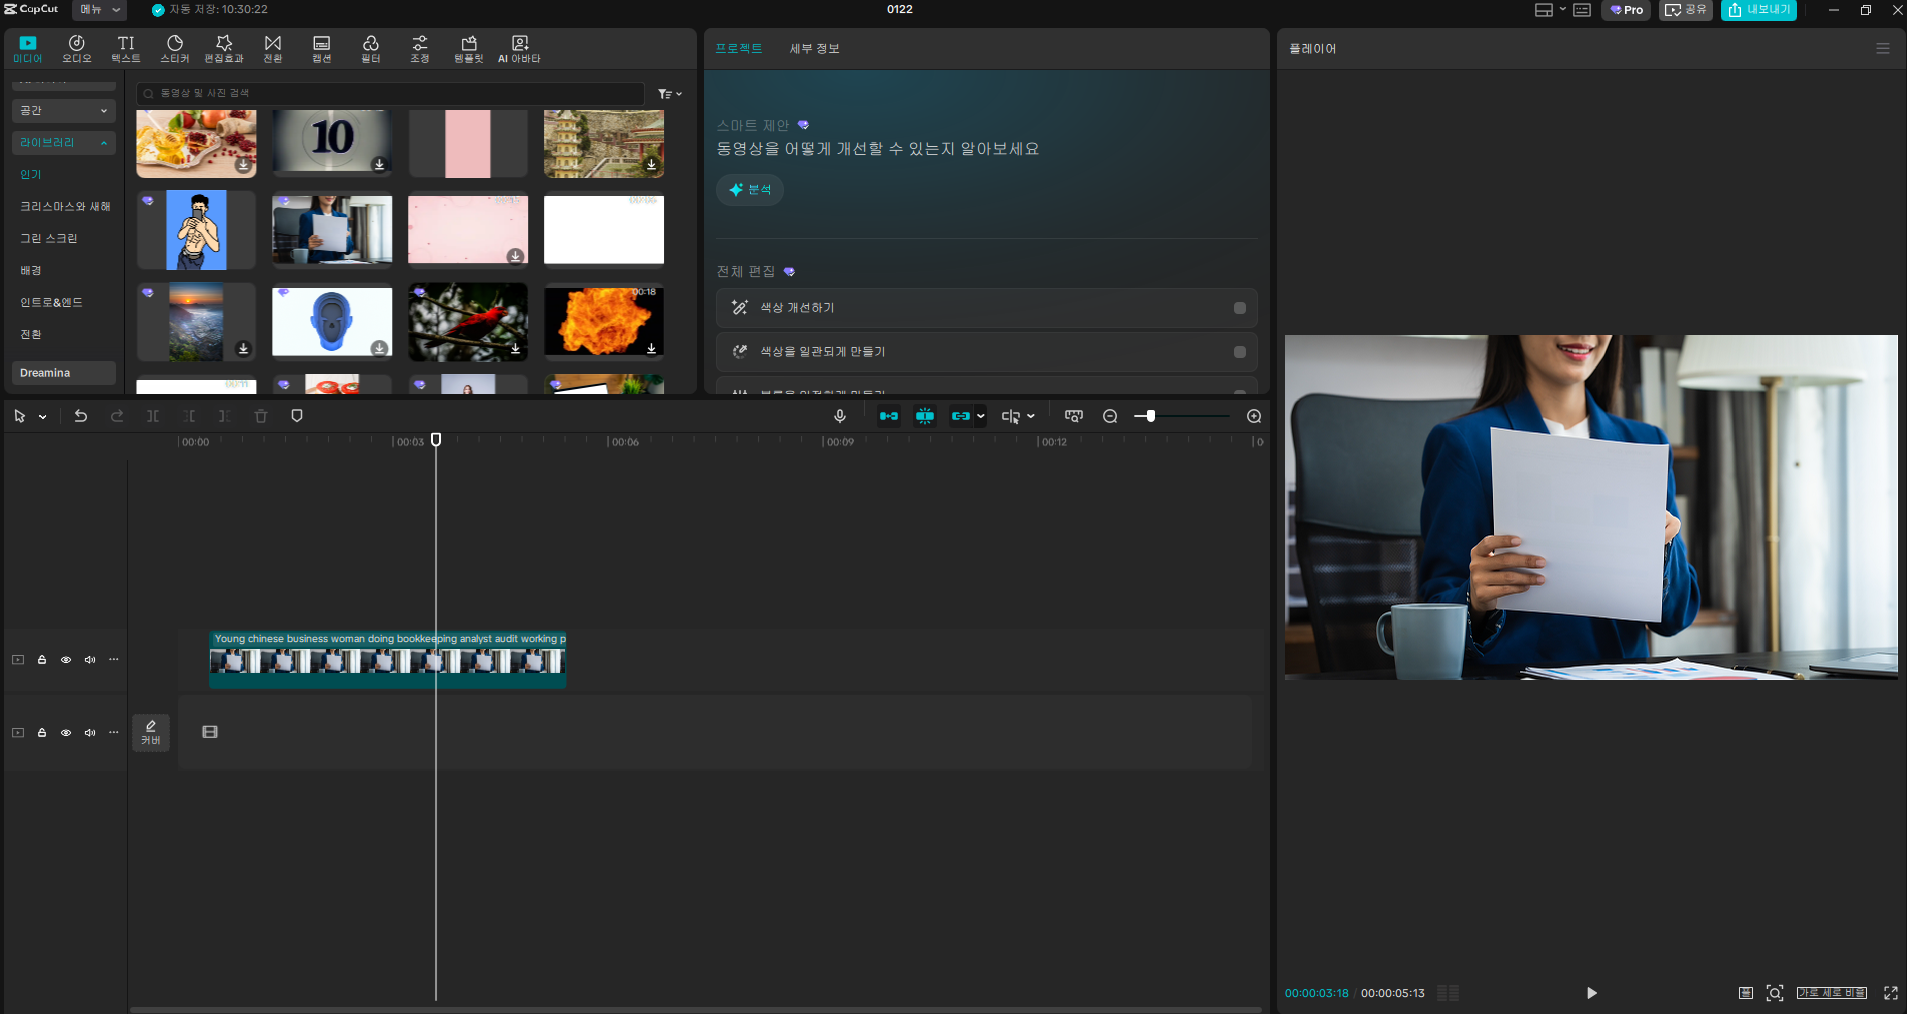Hide the cover main track with eye icon
This screenshot has width=1907, height=1014.
(x=66, y=733)
